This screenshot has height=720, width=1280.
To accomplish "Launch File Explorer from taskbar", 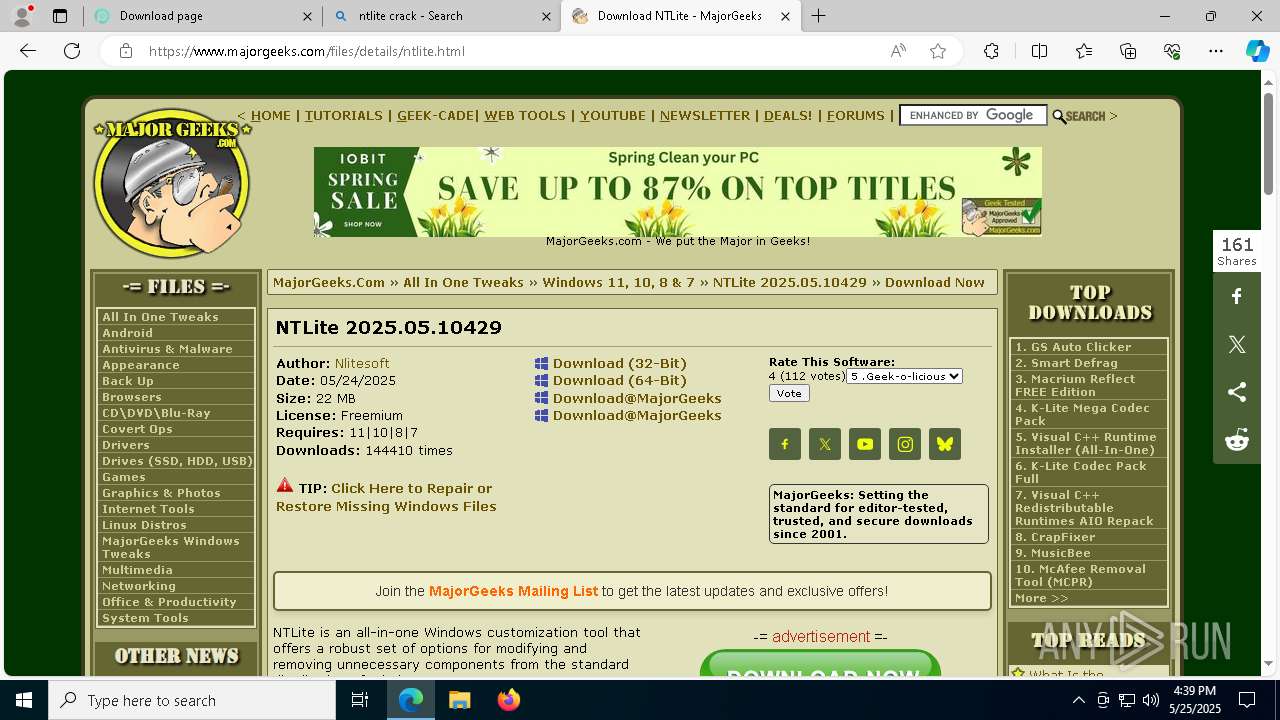I will click(x=460, y=700).
